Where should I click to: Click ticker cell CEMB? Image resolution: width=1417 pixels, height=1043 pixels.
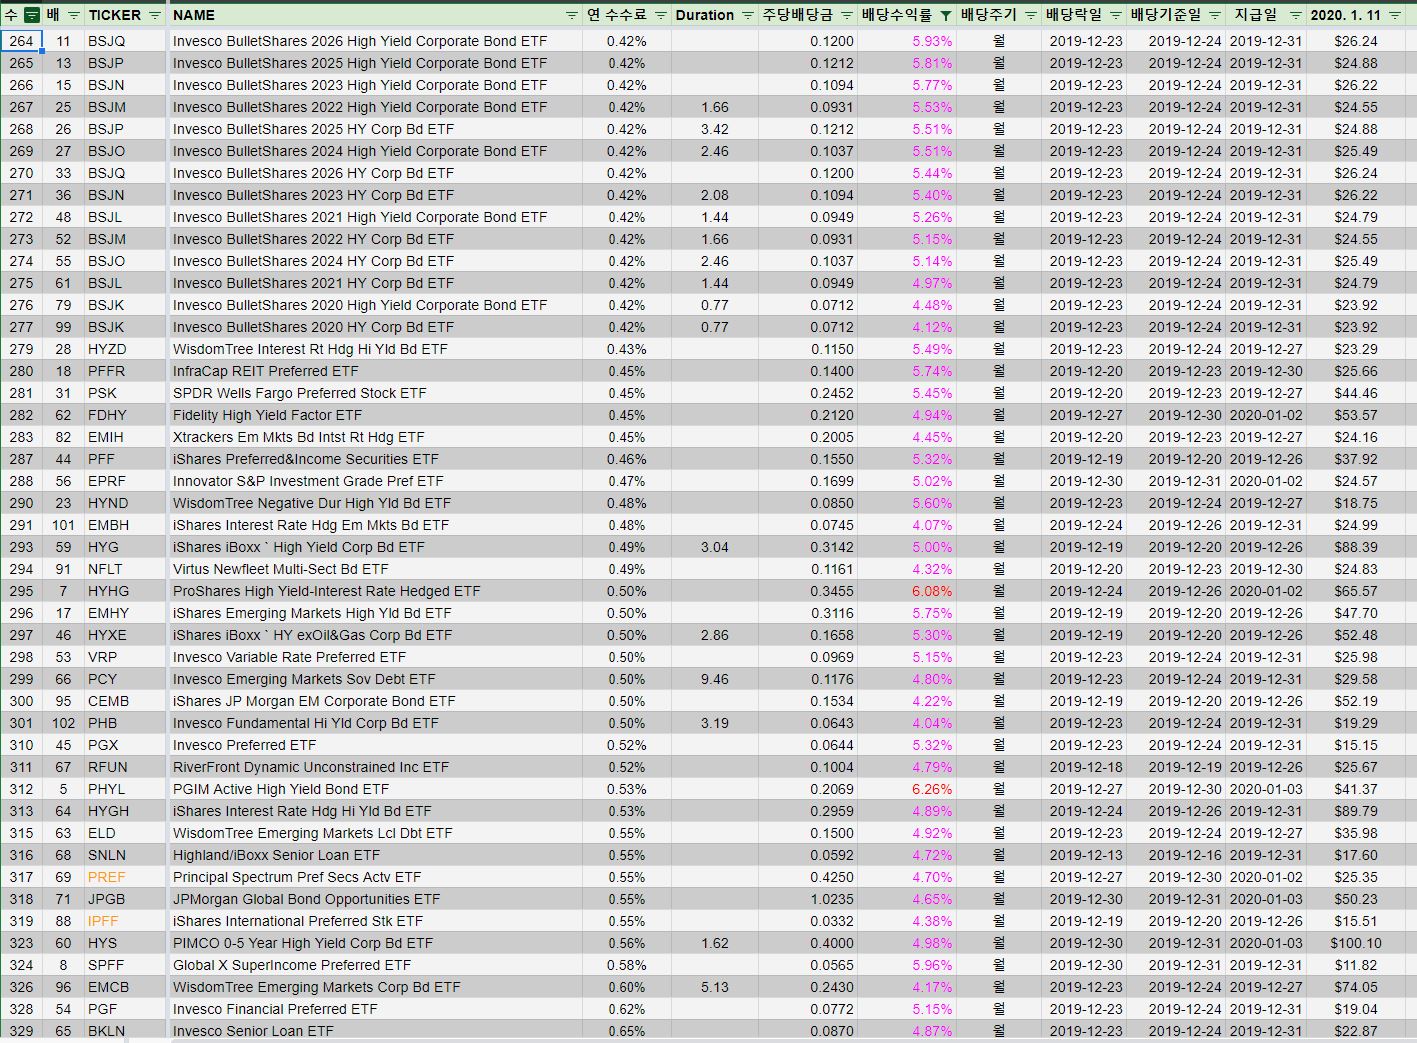point(124,701)
